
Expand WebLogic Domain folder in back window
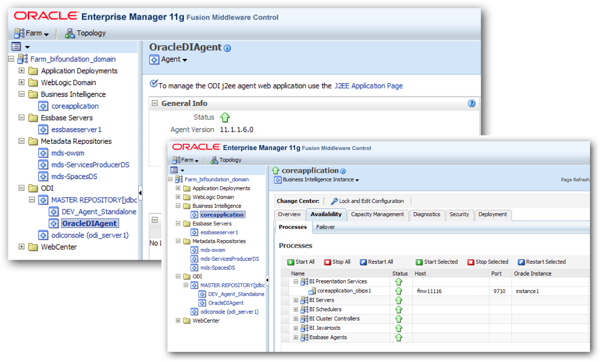pyautogui.click(x=21, y=82)
